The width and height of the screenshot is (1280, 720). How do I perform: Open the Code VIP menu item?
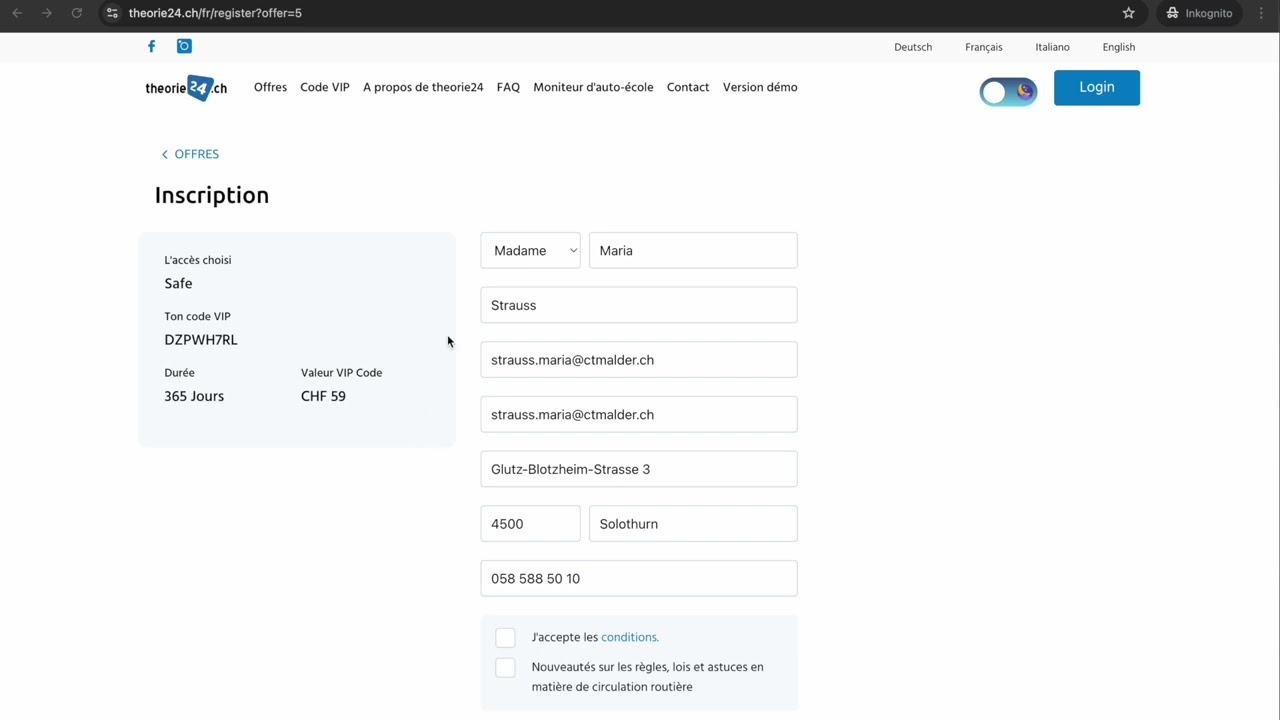click(x=325, y=87)
